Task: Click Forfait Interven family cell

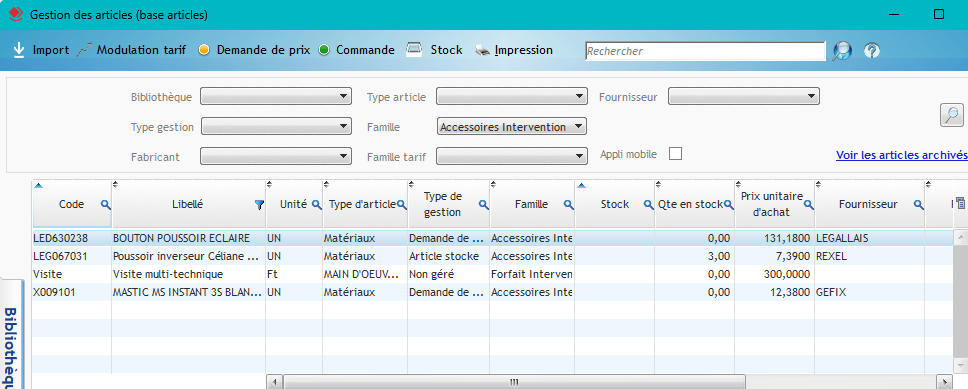Action: point(532,274)
